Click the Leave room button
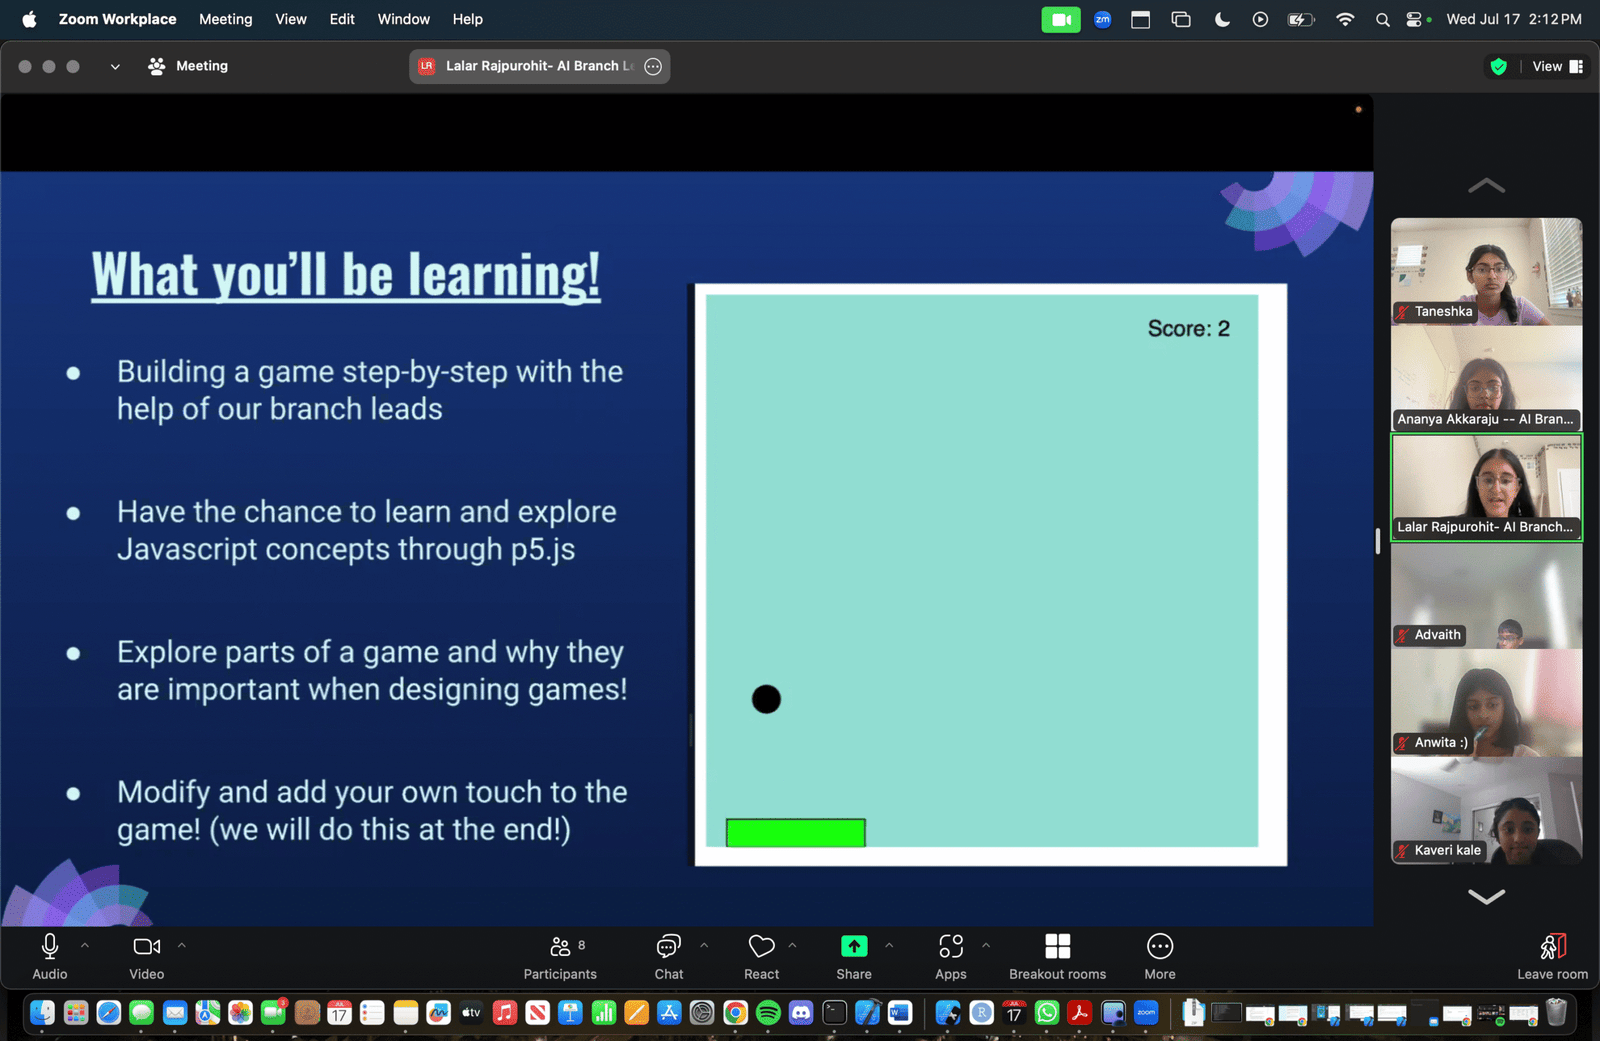The image size is (1600, 1041). (x=1552, y=957)
